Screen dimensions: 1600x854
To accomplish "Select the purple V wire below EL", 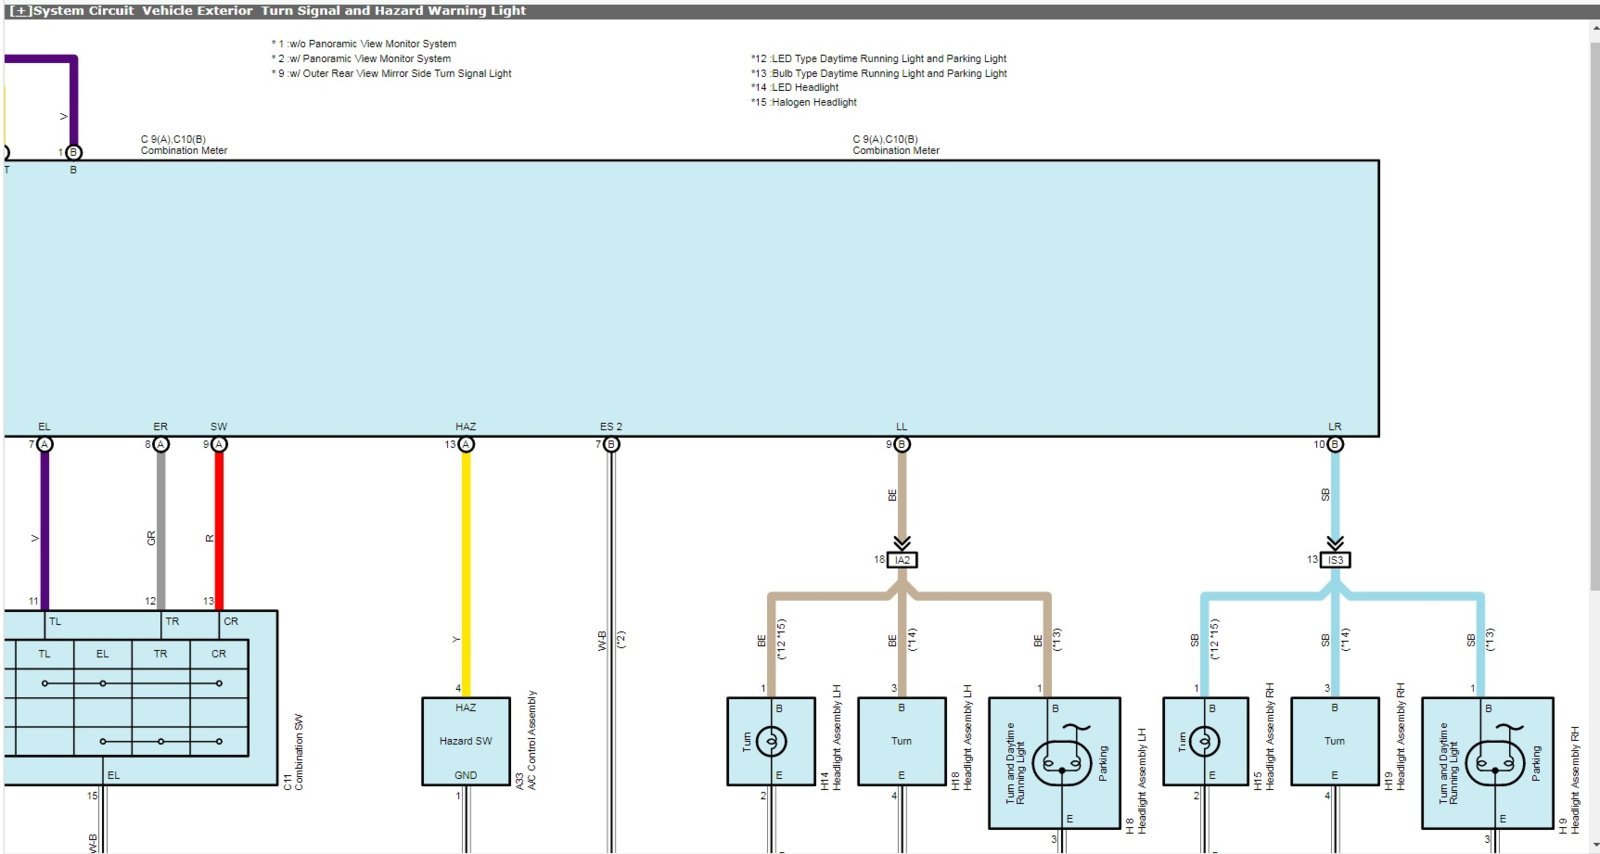I will click(44, 531).
